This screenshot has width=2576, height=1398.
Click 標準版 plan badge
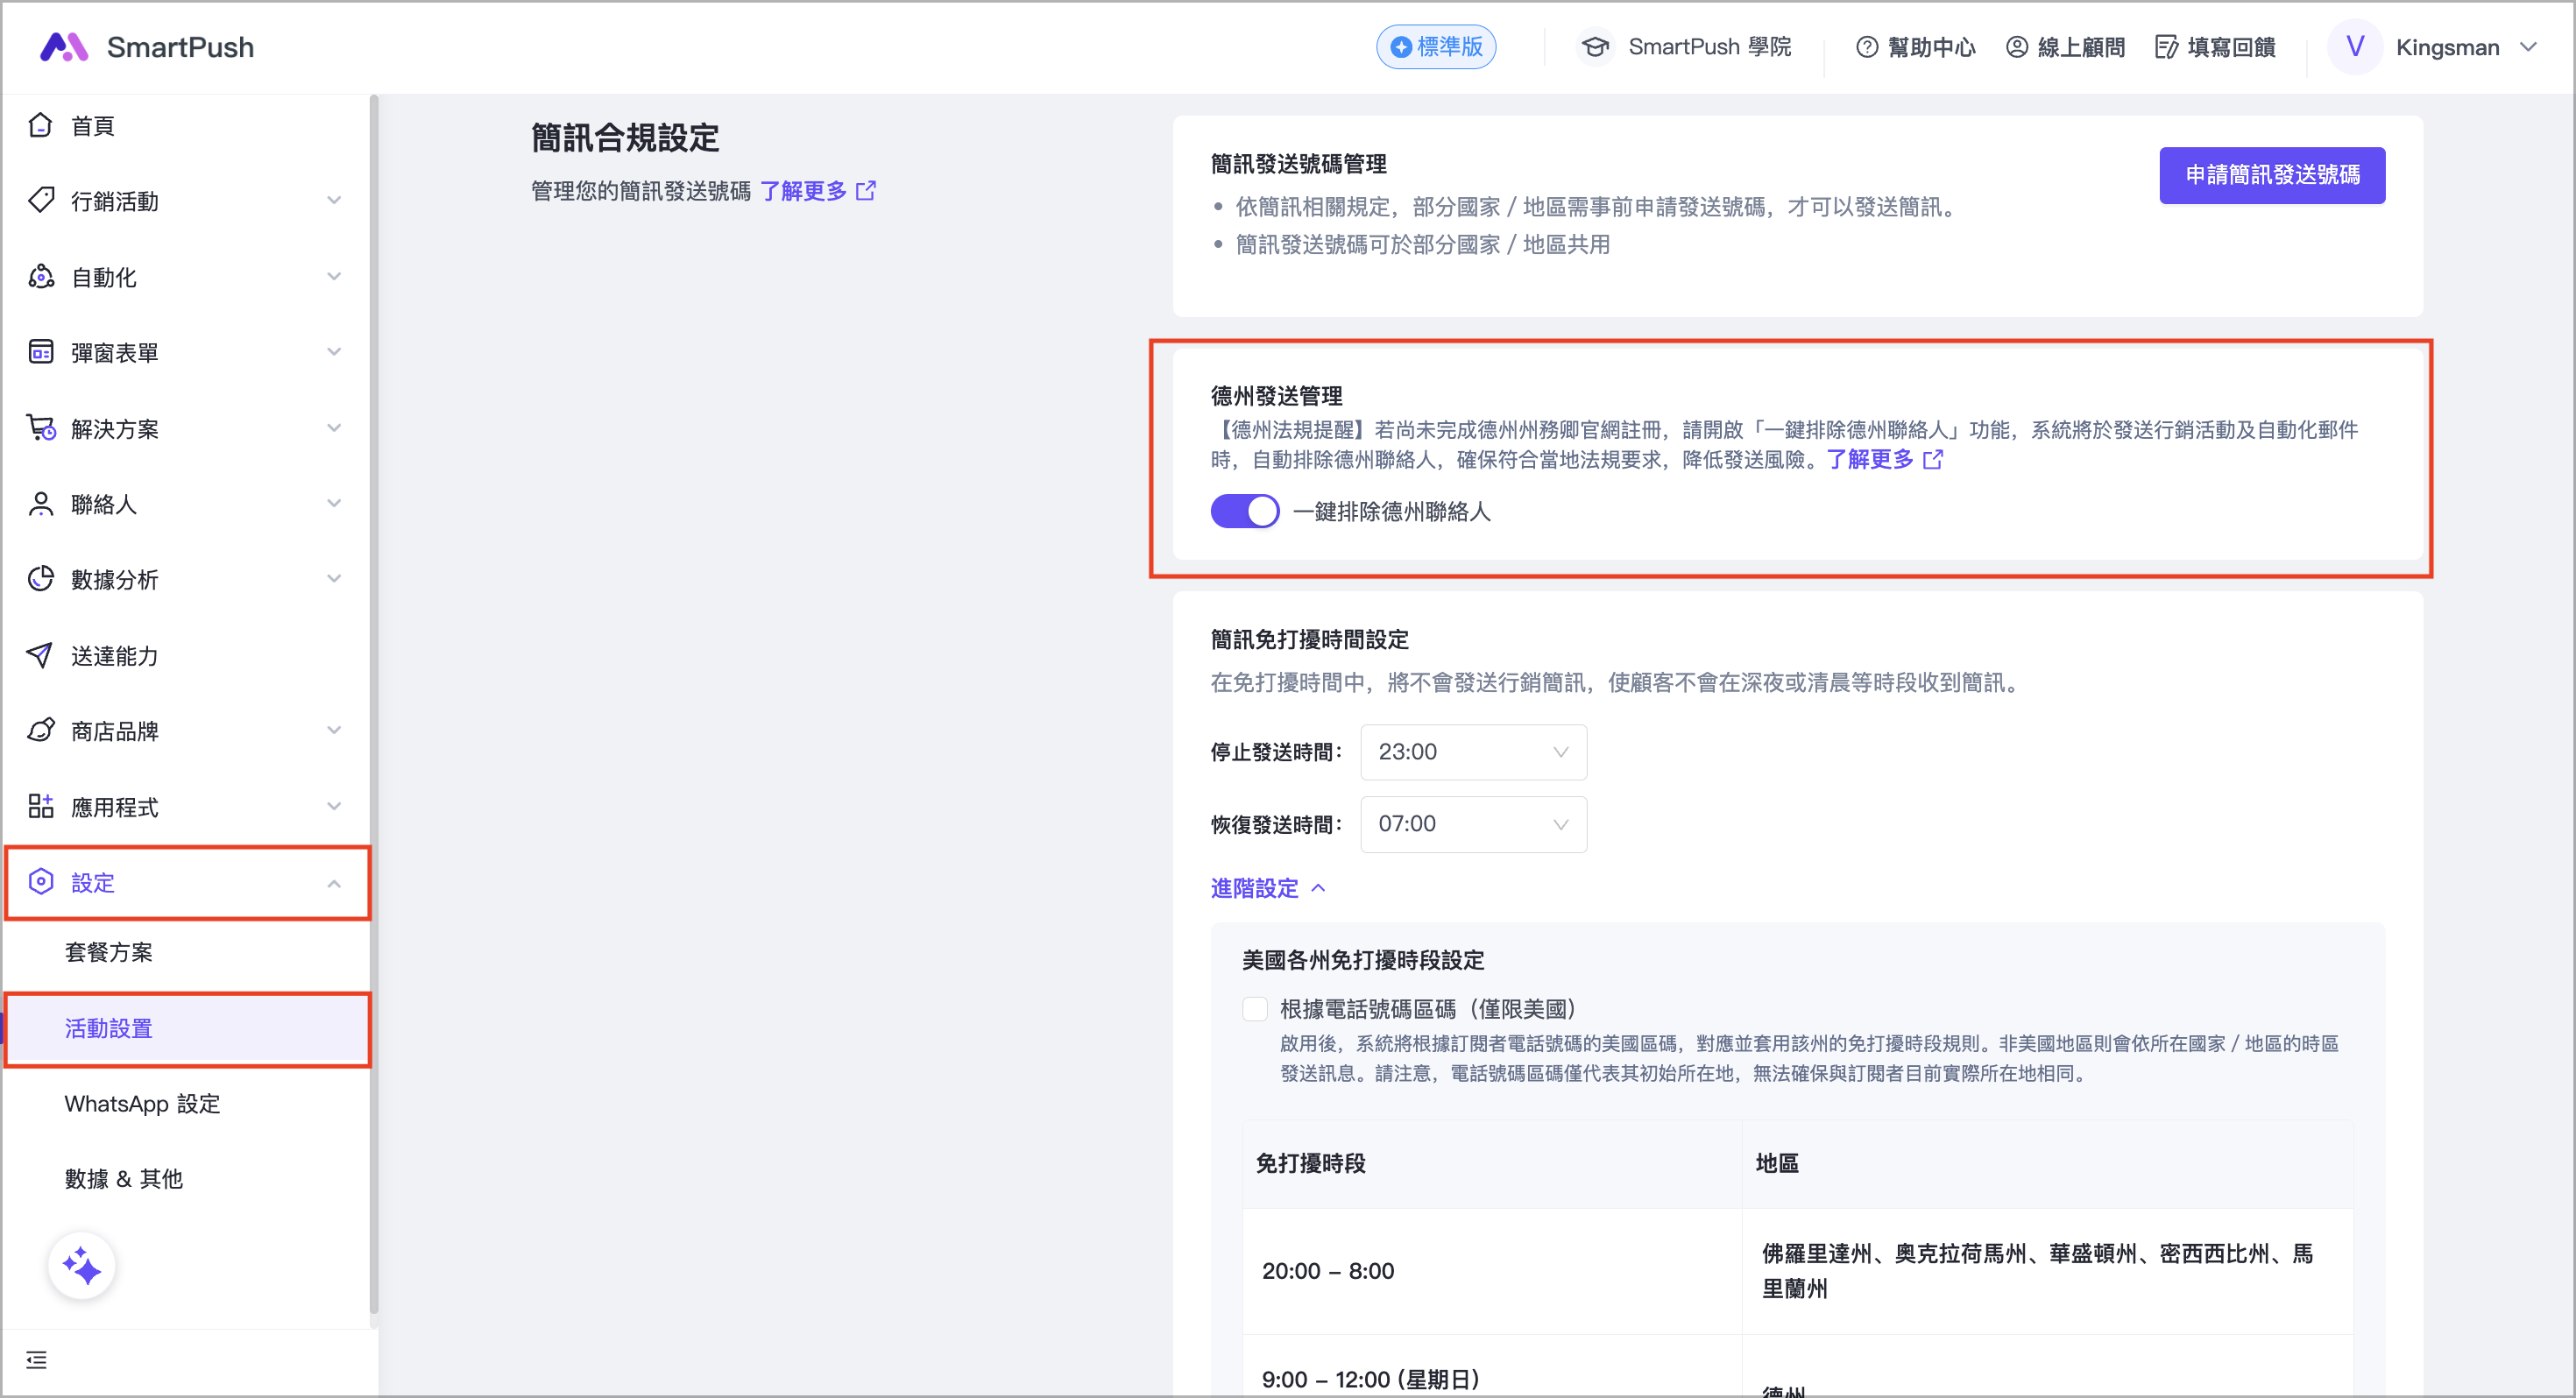coord(1436,47)
